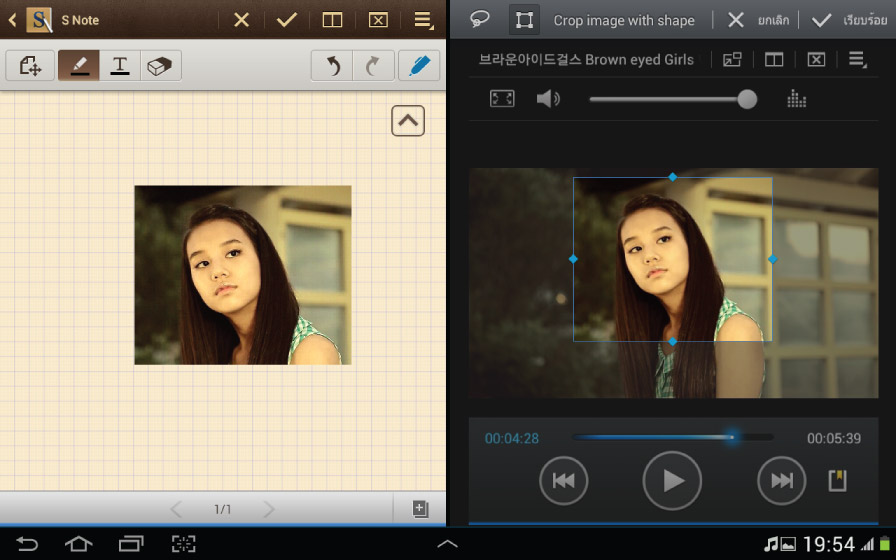Grab the right crop handle
The height and width of the screenshot is (560, 896).
[773, 259]
